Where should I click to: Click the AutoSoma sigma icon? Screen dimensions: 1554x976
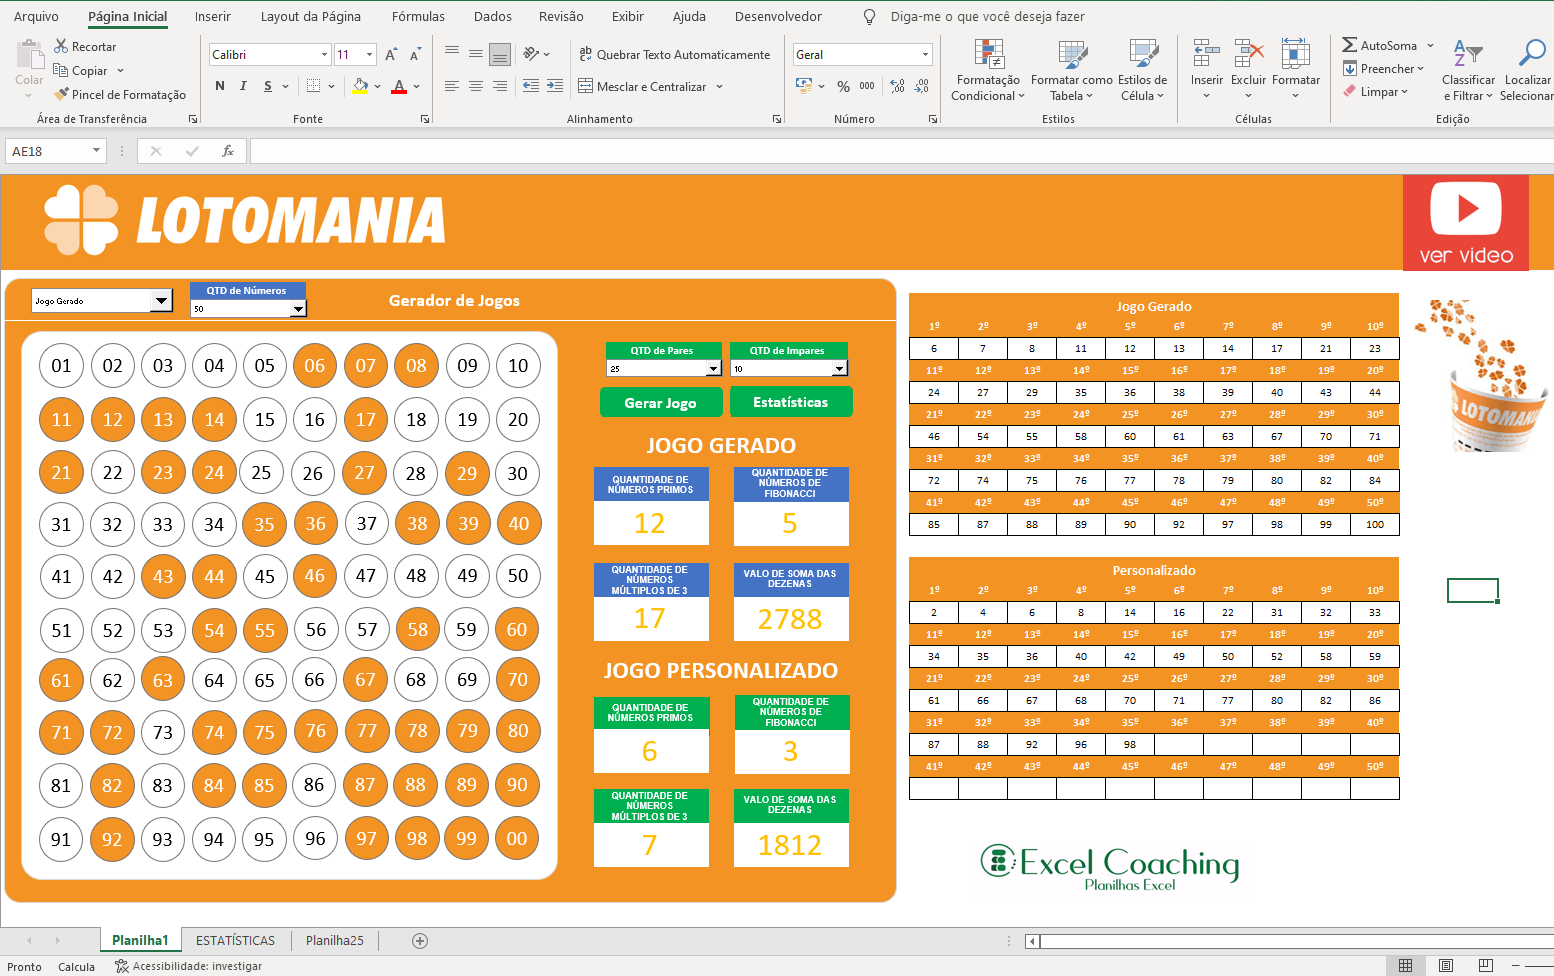pyautogui.click(x=1349, y=45)
